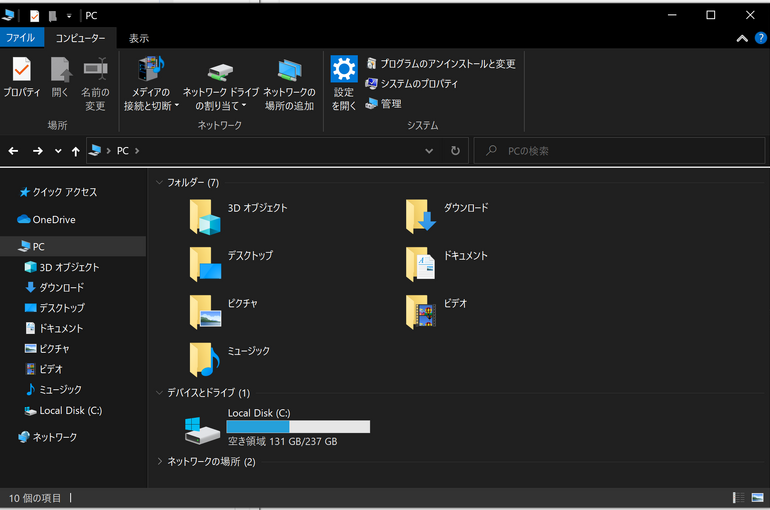This screenshot has height=510, width=770.
Task: Select ビデオ in the sidebar
Action: (44, 369)
